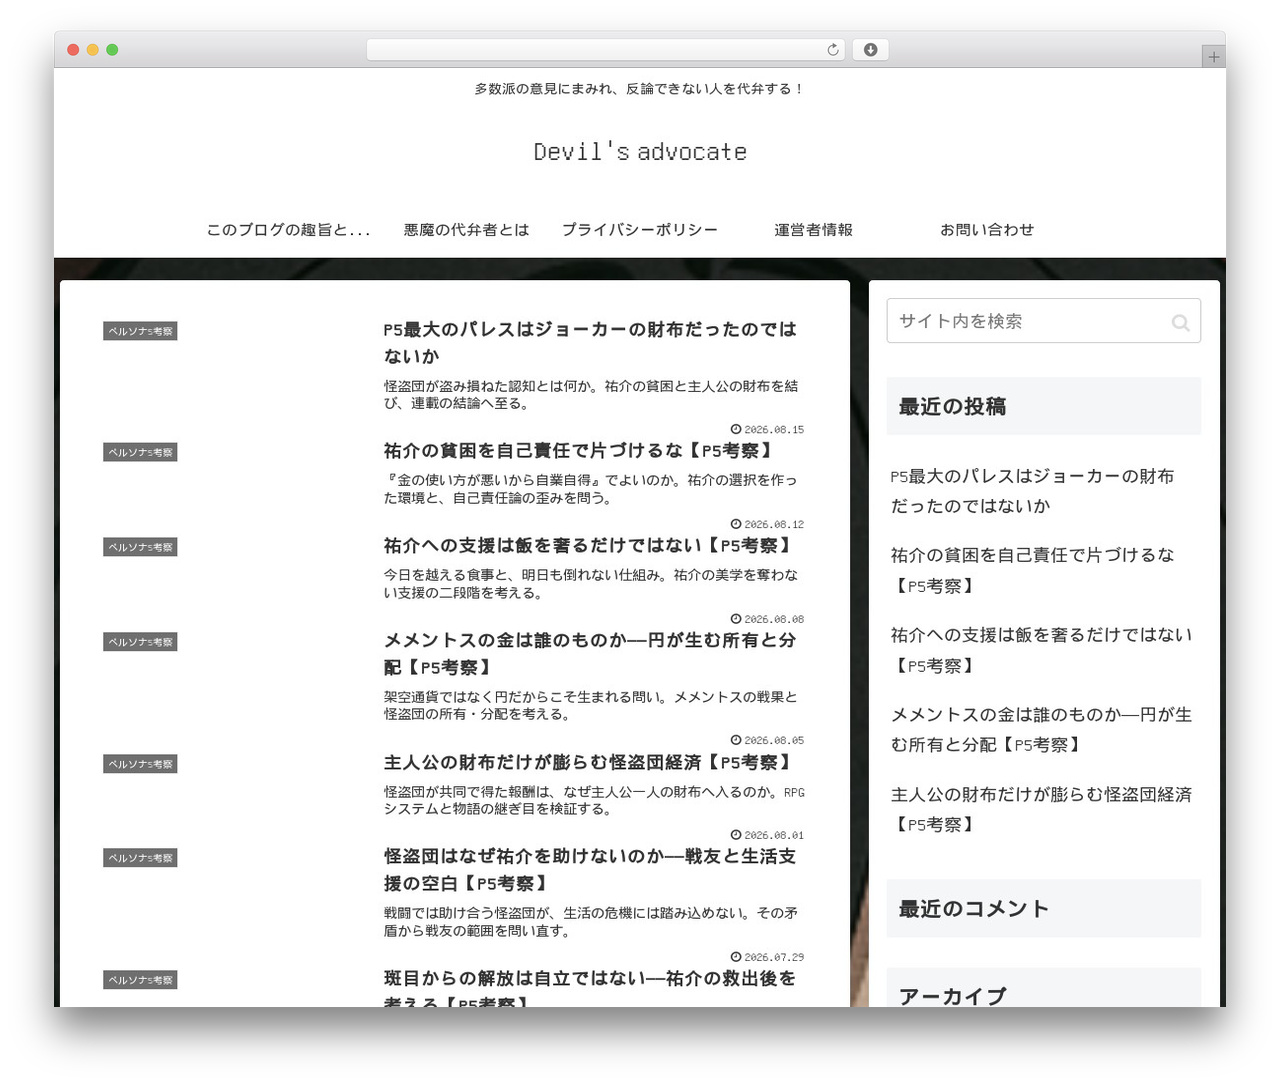Viewport: 1280px width, 1084px height.
Task: Click excerpt starting 今日を越える食事と
Action: point(590,584)
